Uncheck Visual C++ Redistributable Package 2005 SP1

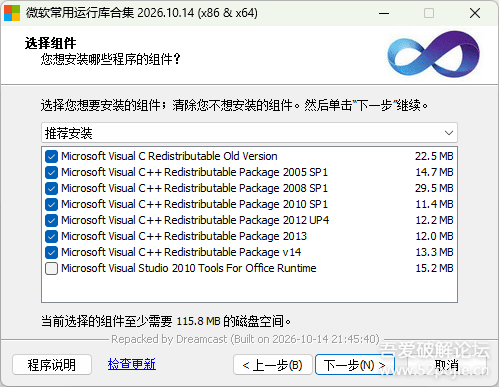51,172
